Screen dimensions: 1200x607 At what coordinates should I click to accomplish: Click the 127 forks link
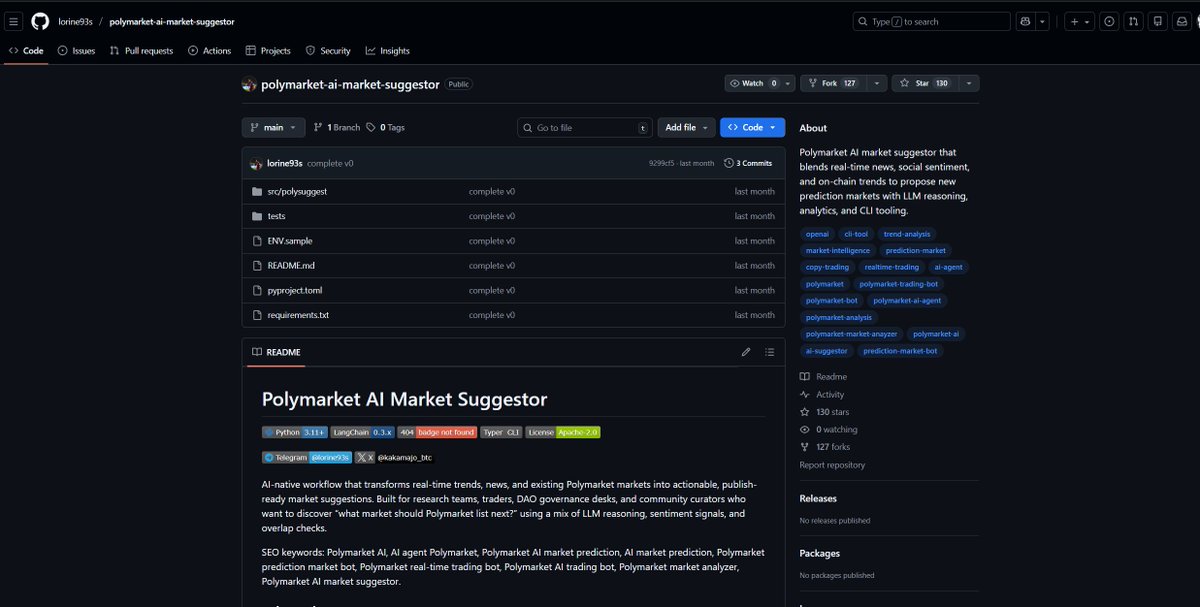(x=825, y=447)
